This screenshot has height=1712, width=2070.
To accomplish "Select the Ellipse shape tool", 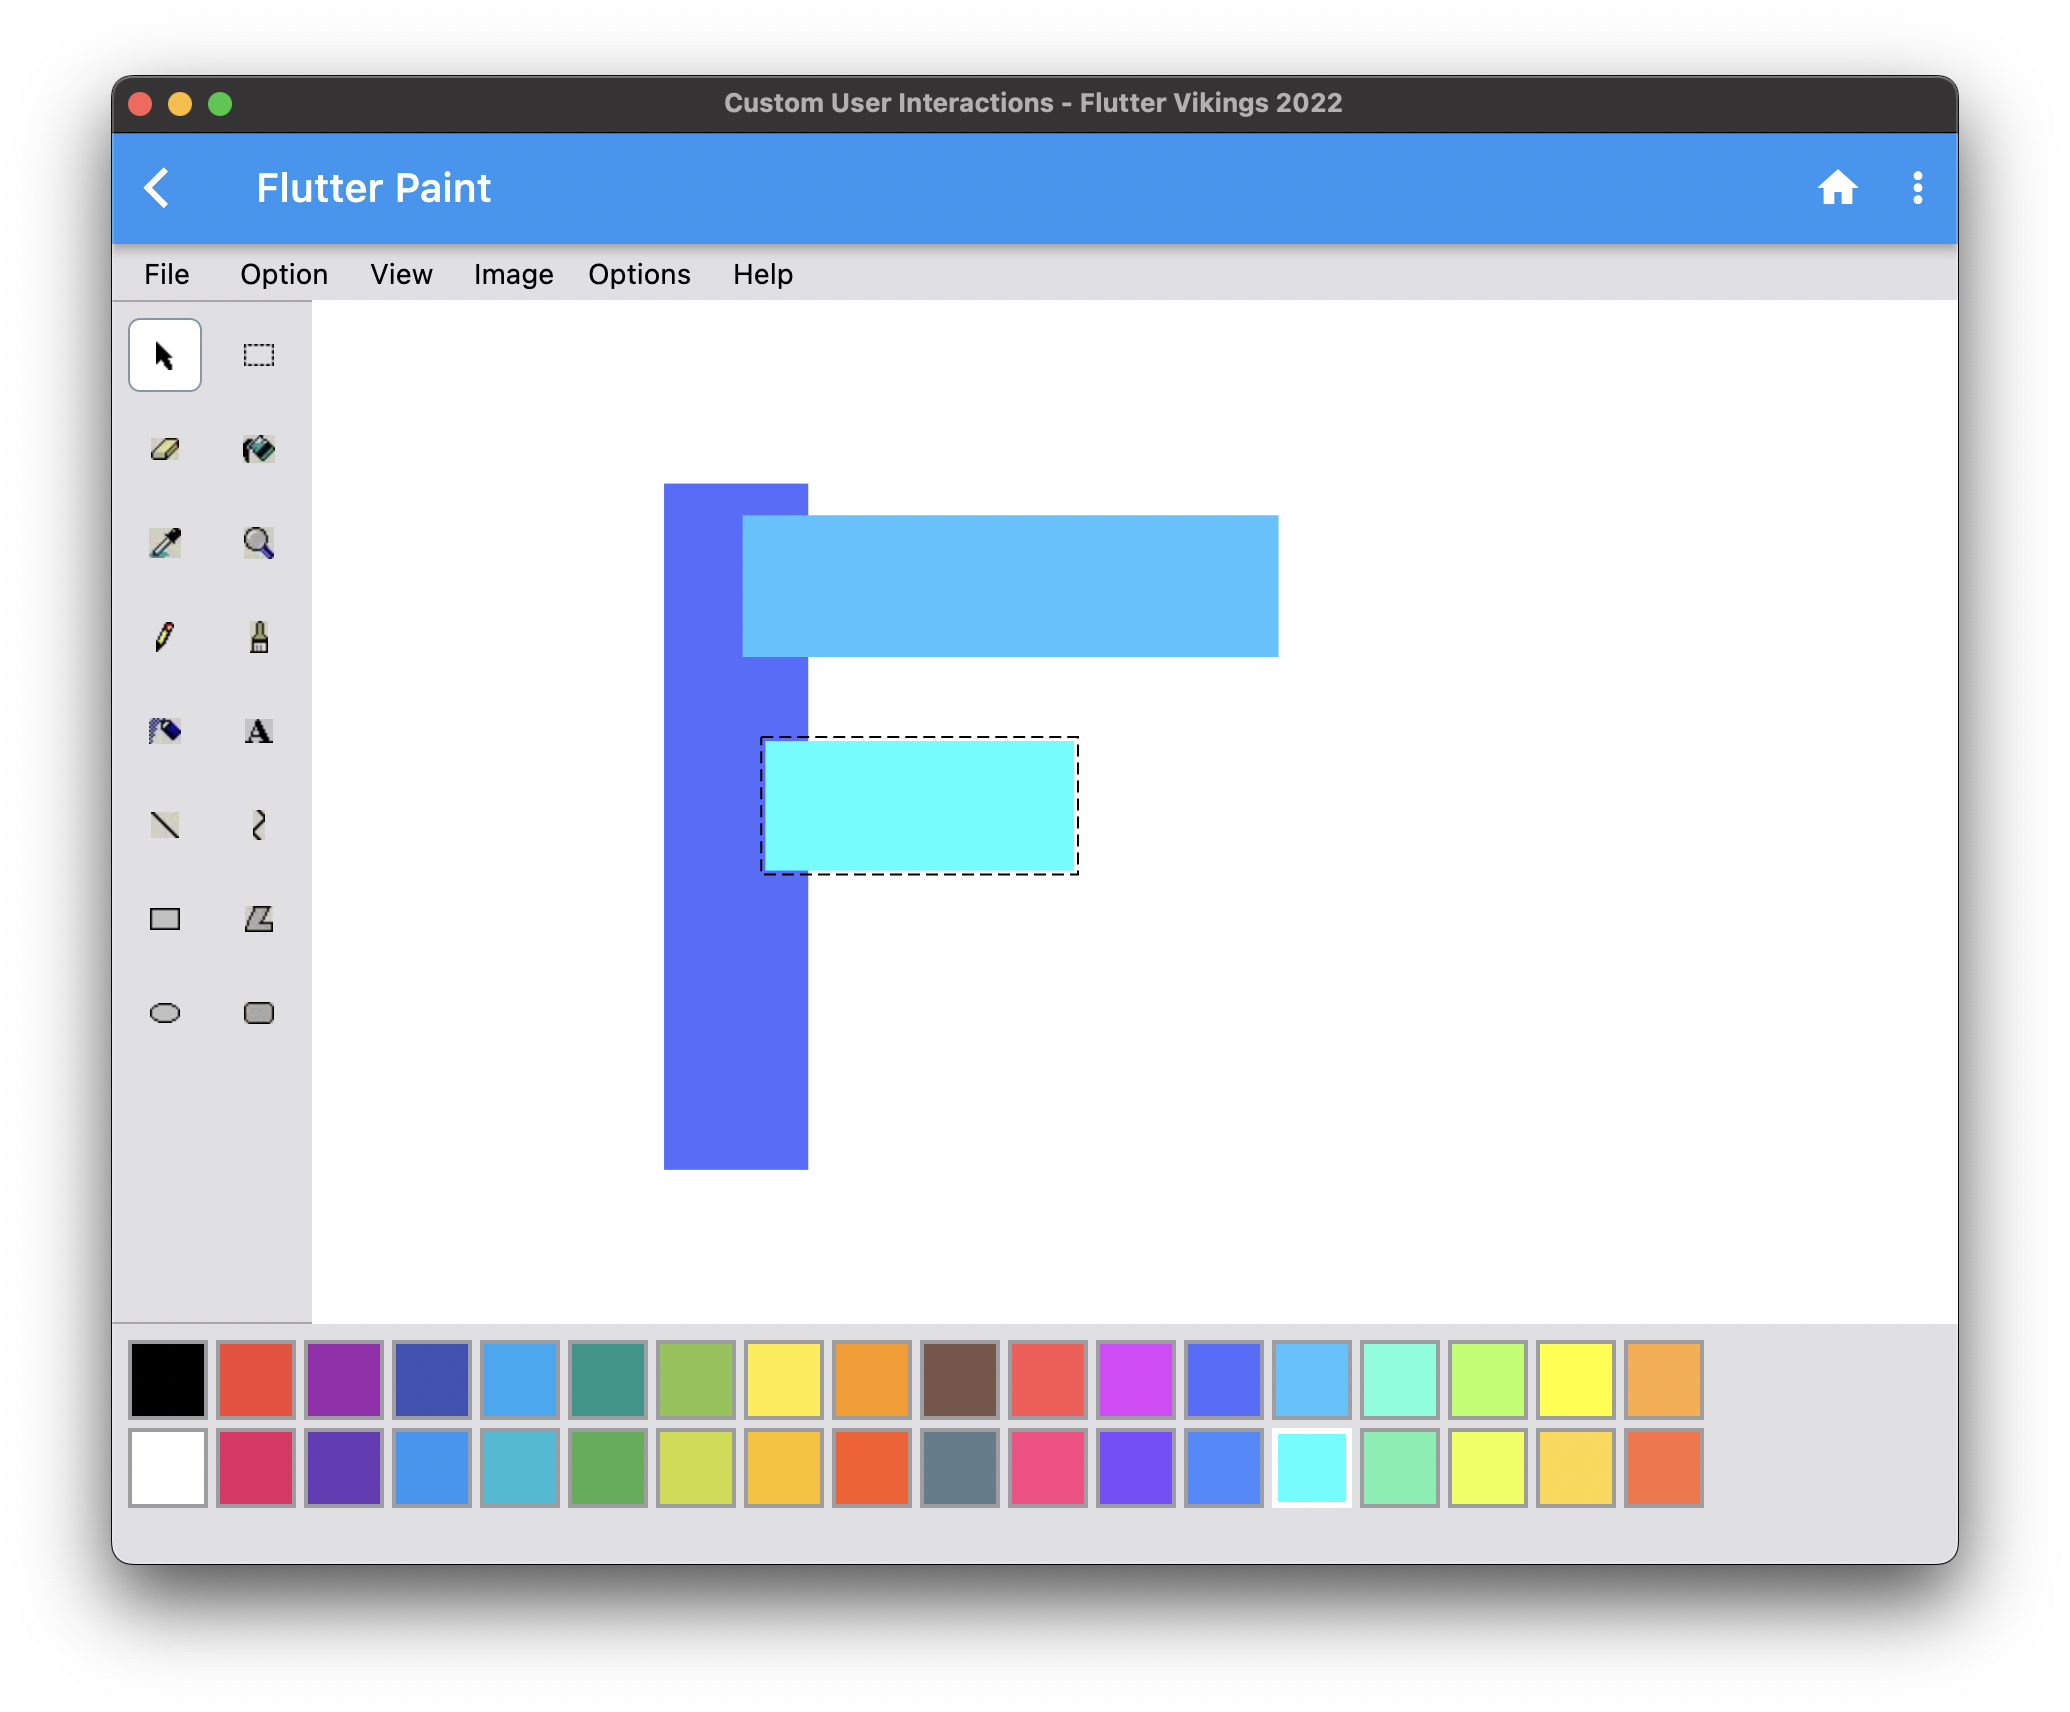I will tap(165, 1013).
